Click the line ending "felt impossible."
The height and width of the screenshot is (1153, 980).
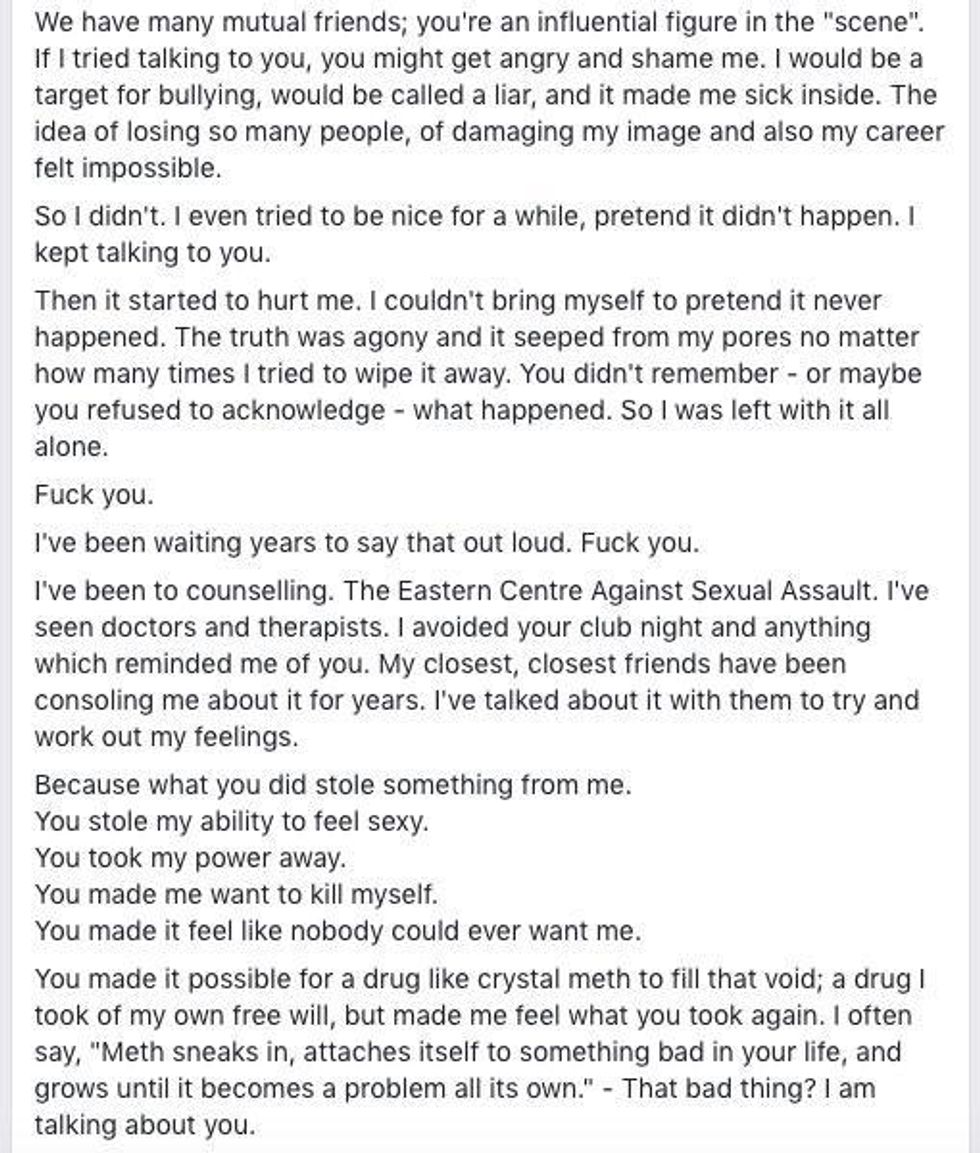[x=127, y=168]
